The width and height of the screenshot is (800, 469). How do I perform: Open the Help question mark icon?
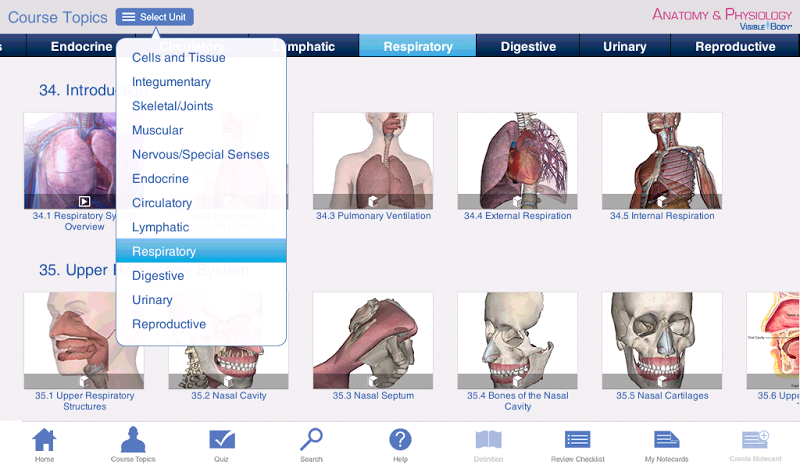click(400, 442)
